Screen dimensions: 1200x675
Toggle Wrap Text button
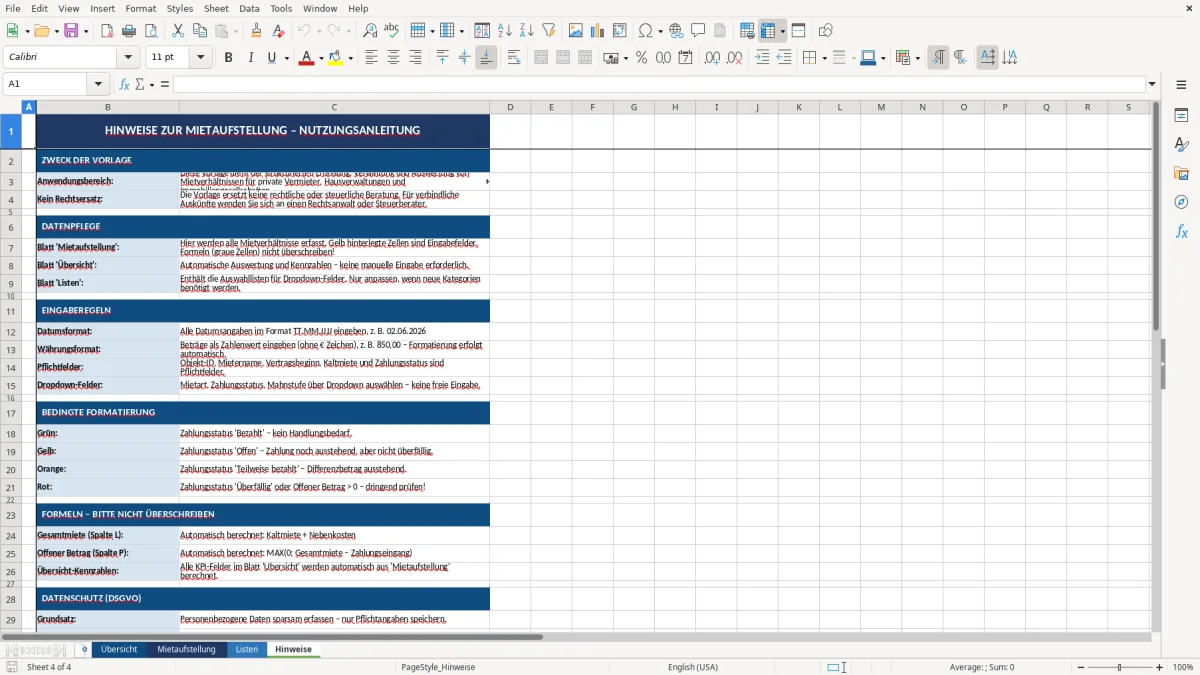tap(514, 58)
